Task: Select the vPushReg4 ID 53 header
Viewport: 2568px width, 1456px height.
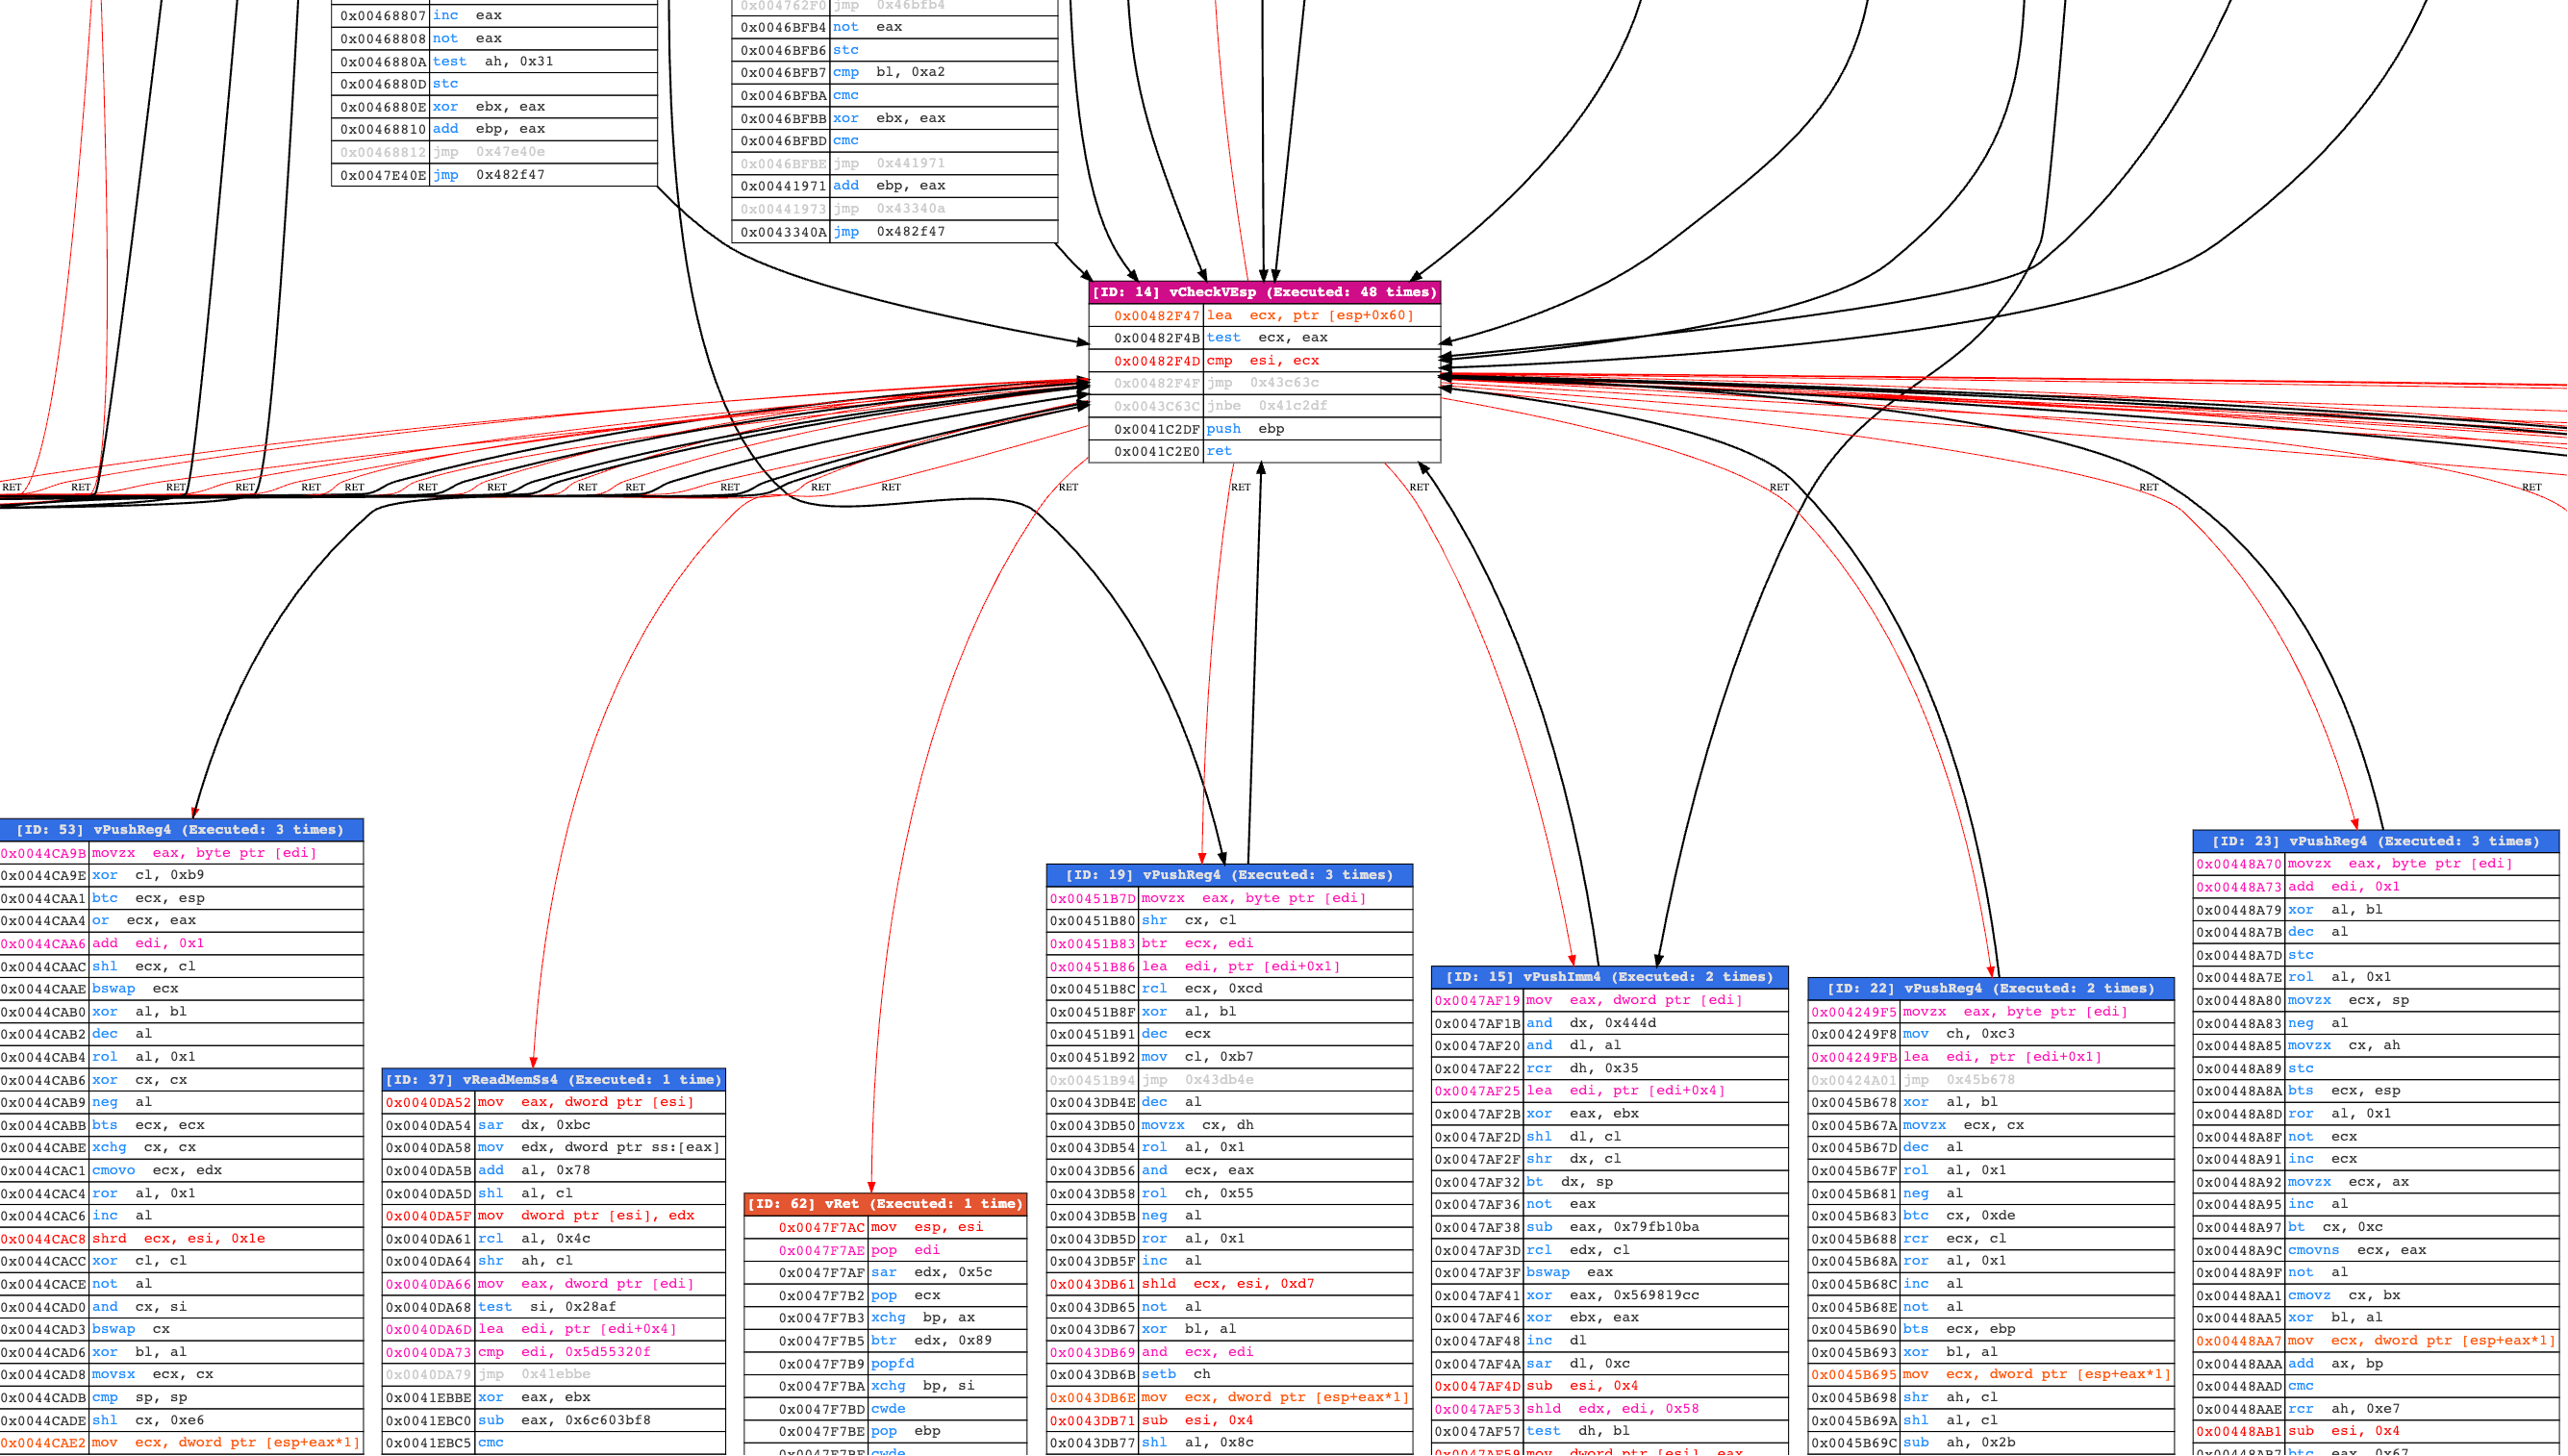Action: (180, 829)
